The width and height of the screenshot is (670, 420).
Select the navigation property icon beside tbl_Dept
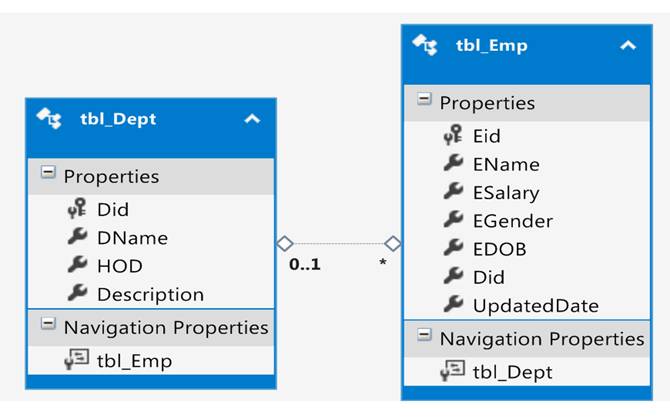(453, 371)
